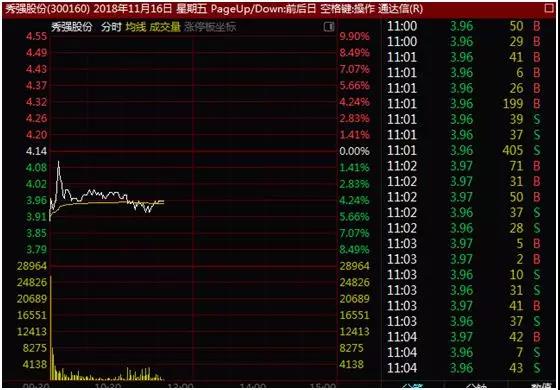Image resolution: width=560 pixels, height=390 pixels.
Task: Select the 4.14 previous close price label
Action: 36,151
